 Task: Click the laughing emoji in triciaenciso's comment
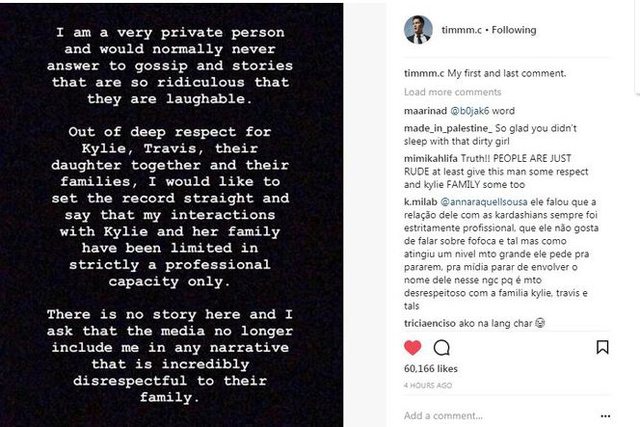coord(540,325)
